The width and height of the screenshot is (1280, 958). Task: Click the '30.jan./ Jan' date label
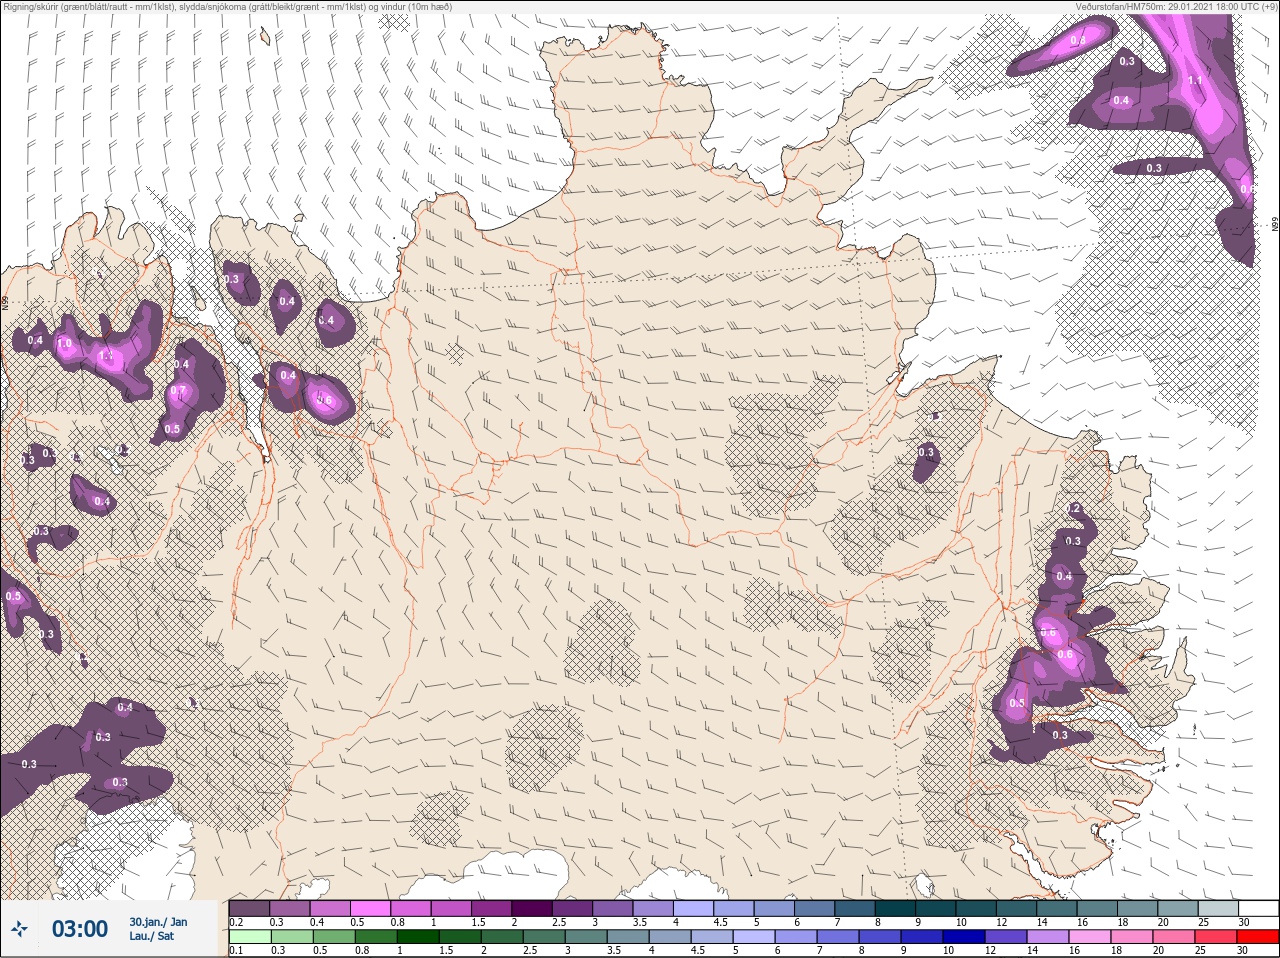pyautogui.click(x=158, y=922)
